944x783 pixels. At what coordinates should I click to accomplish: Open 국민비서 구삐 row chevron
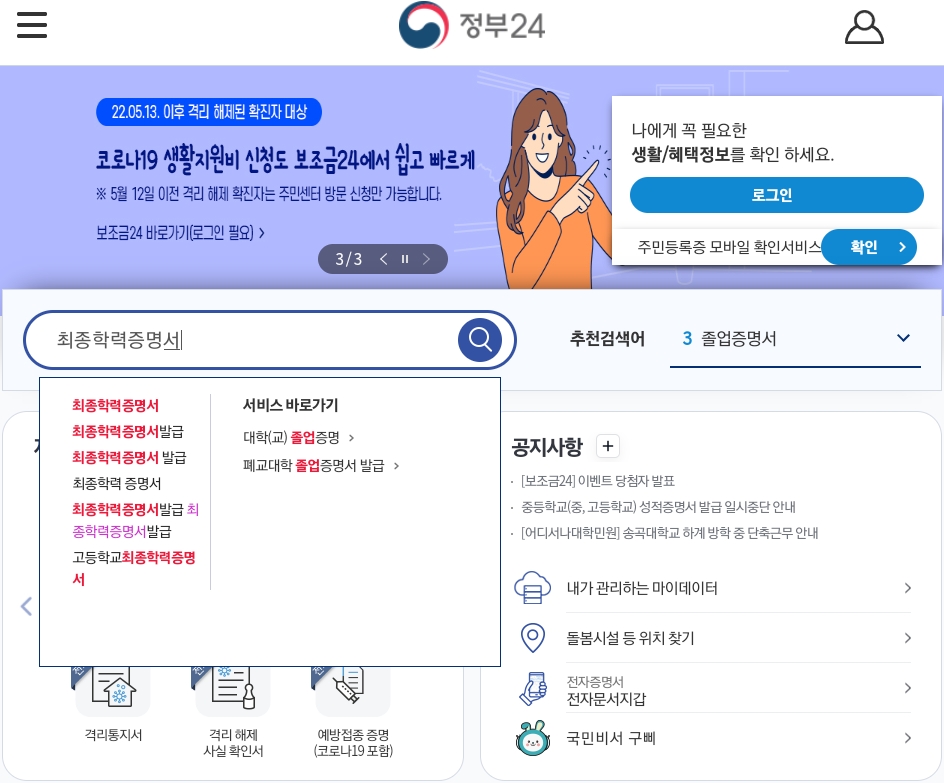(908, 738)
